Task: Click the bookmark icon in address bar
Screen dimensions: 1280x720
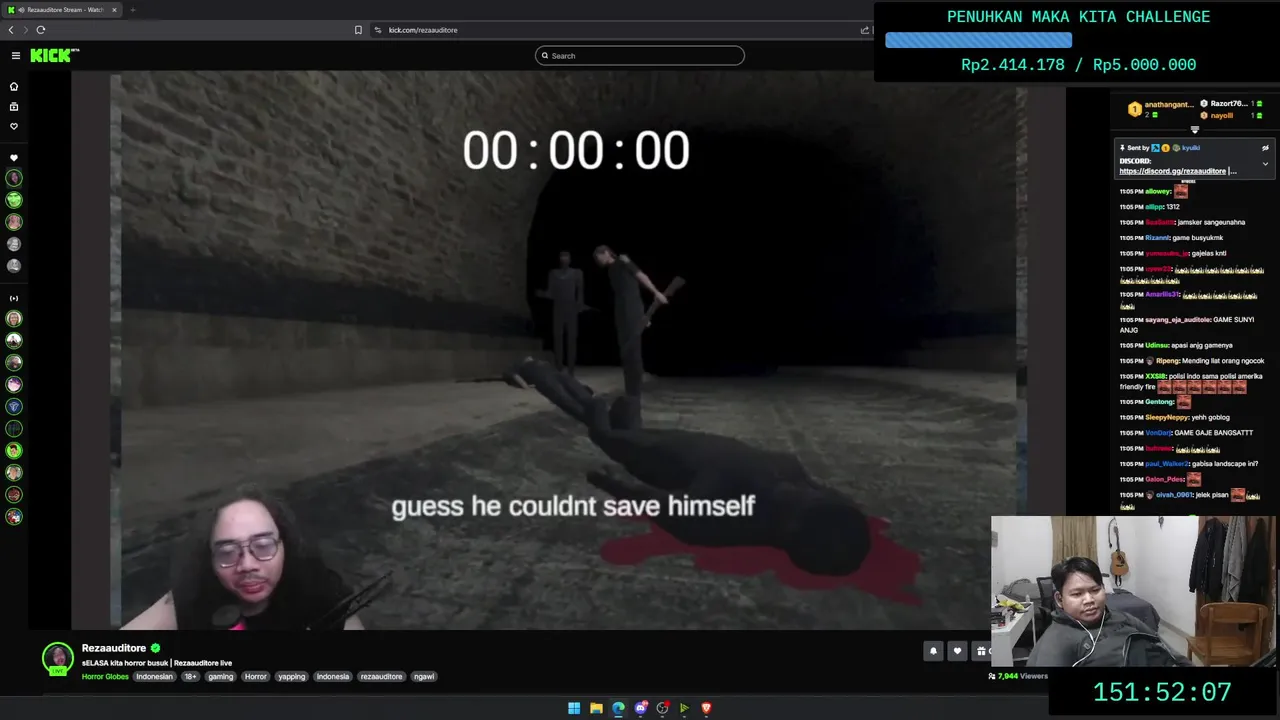Action: click(358, 30)
